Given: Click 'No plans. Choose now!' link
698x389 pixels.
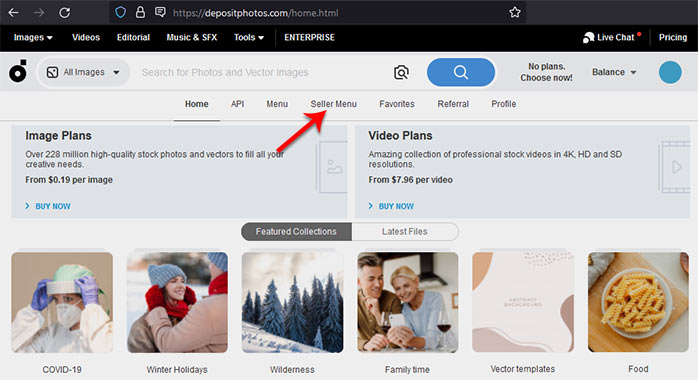Looking at the screenshot, I should [x=546, y=72].
